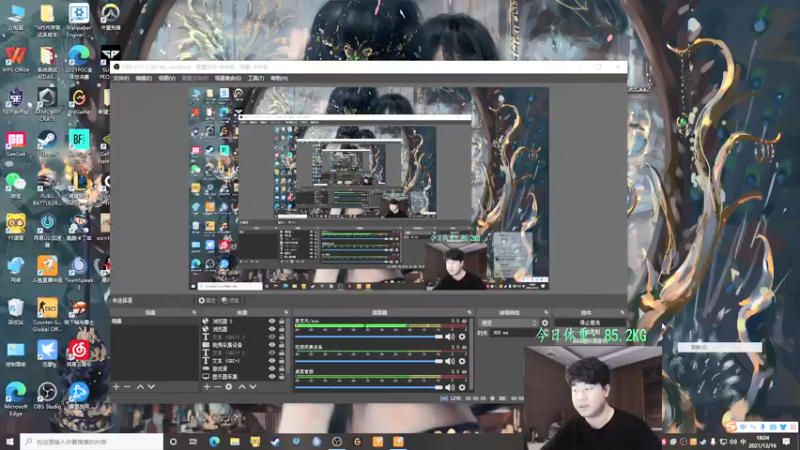The image size is (800, 450).
Task: Toggle visibility of 游戏源 source
Action: [x=272, y=368]
